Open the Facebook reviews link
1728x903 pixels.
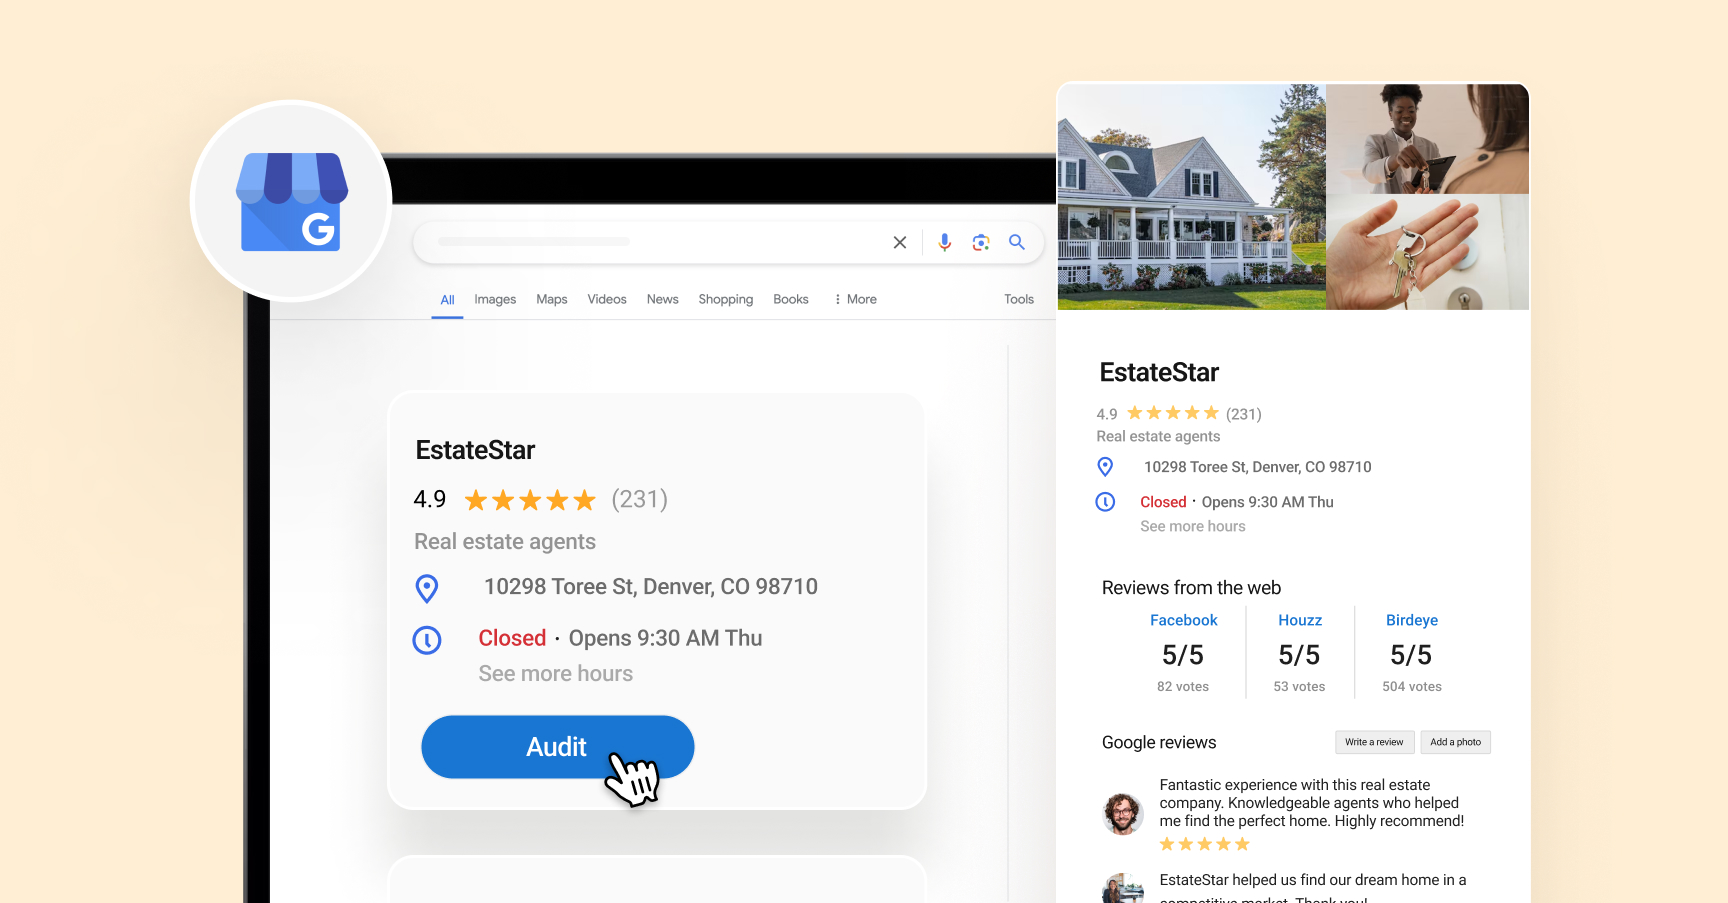(1183, 620)
